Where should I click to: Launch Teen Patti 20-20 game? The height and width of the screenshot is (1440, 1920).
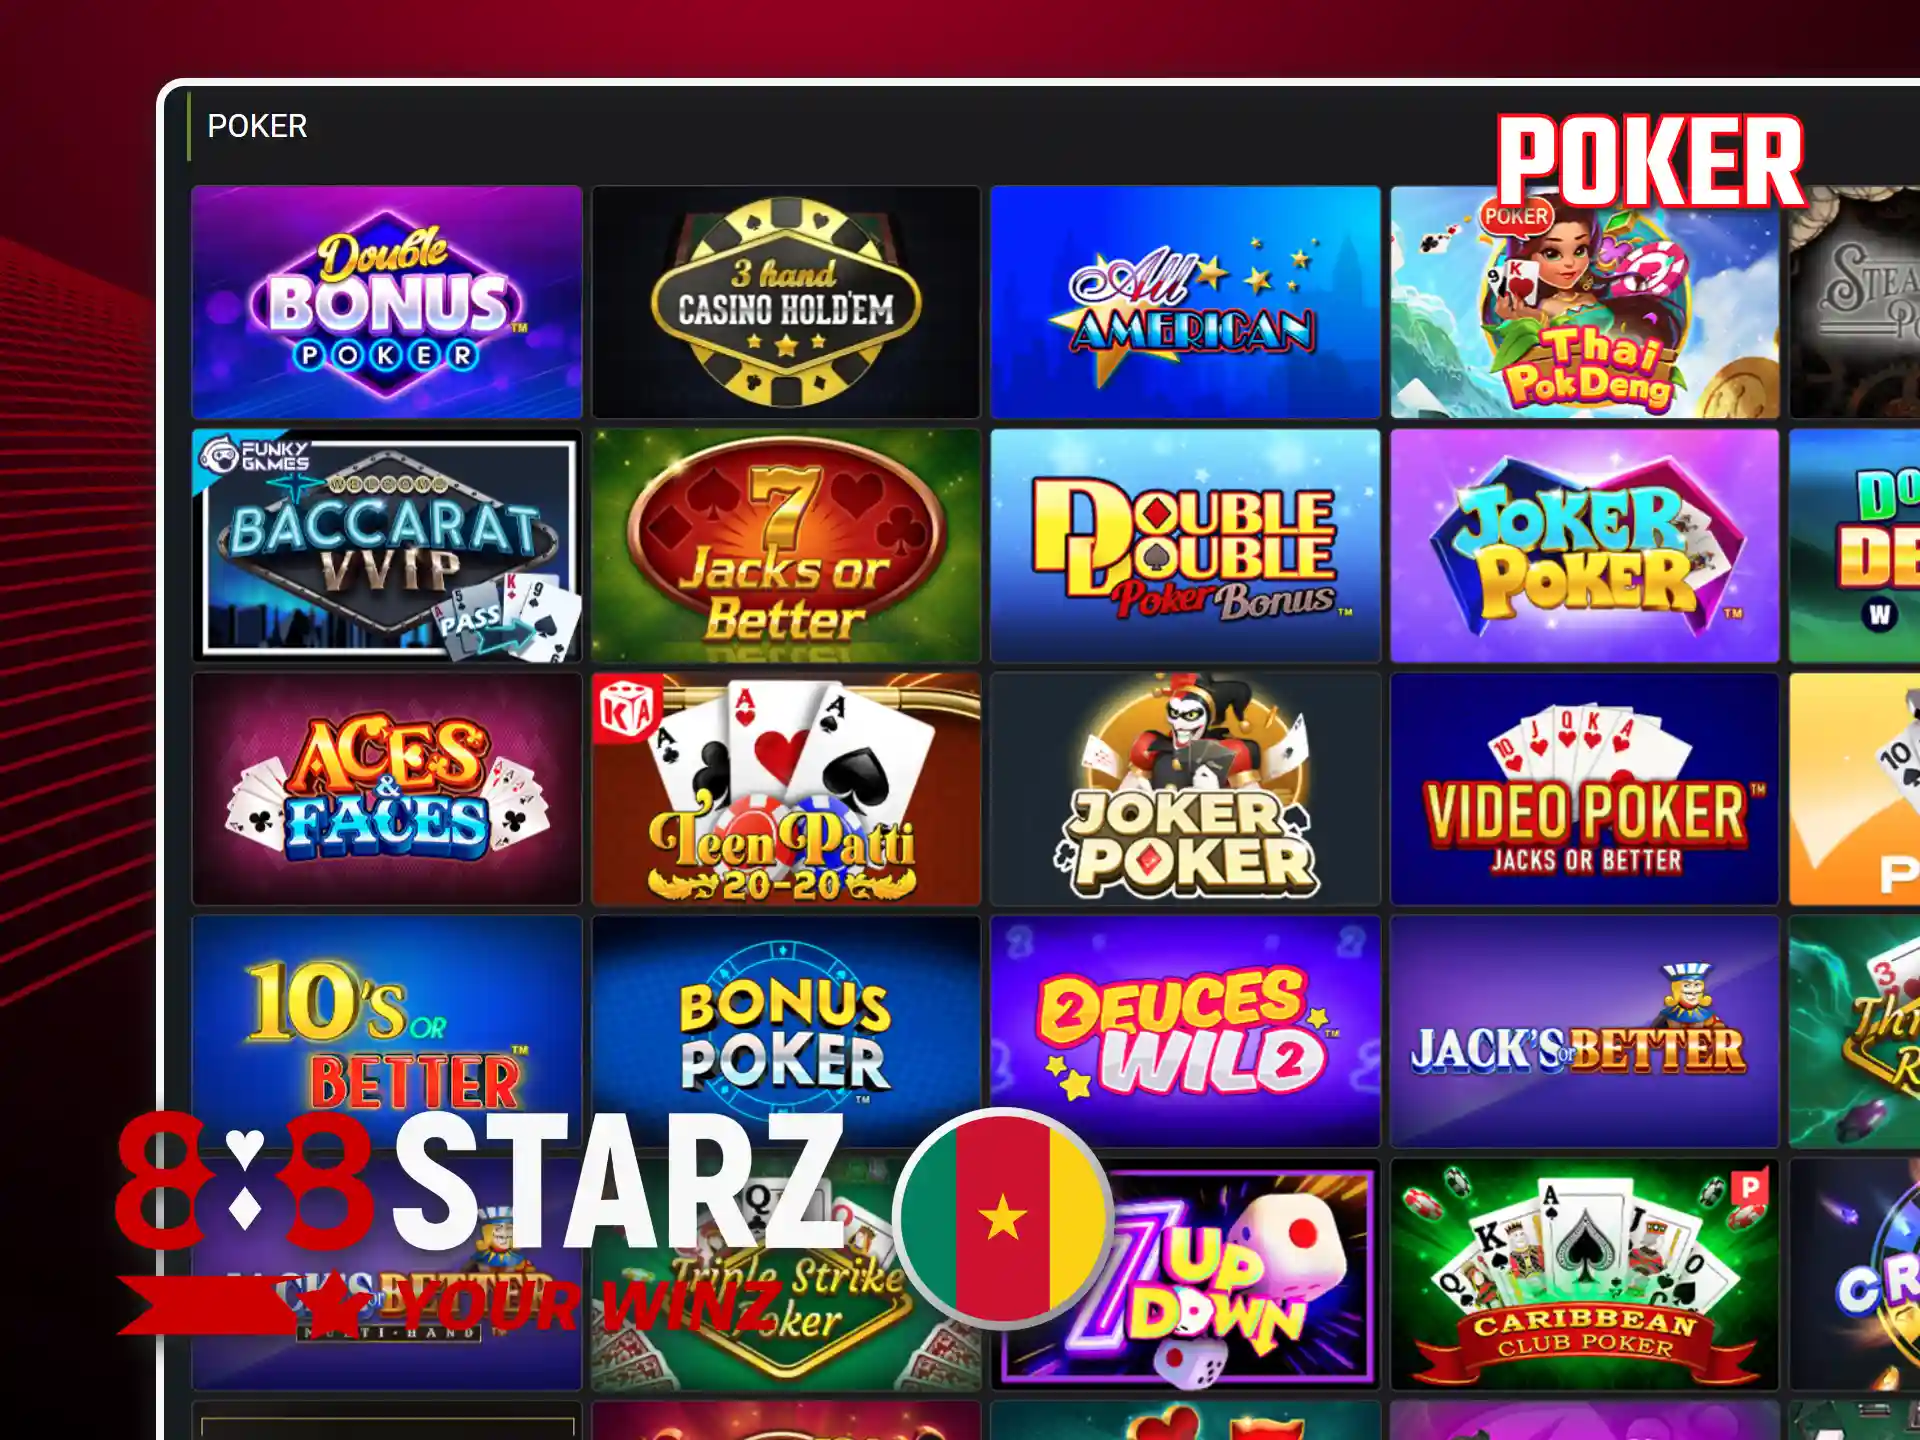click(786, 789)
